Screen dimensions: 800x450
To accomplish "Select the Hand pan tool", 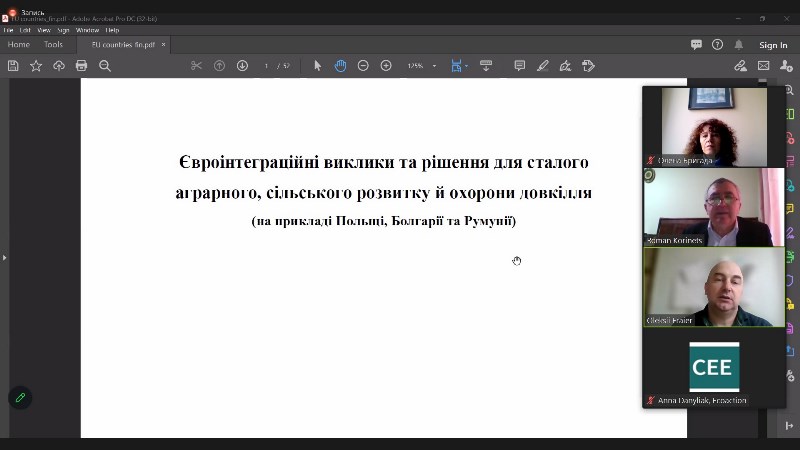I will click(x=340, y=66).
